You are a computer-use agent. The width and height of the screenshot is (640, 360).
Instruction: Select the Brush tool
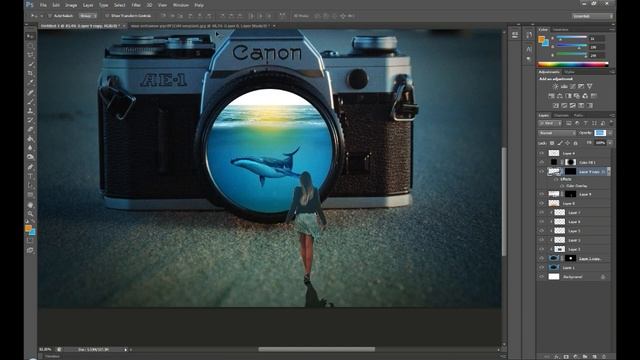(x=30, y=102)
